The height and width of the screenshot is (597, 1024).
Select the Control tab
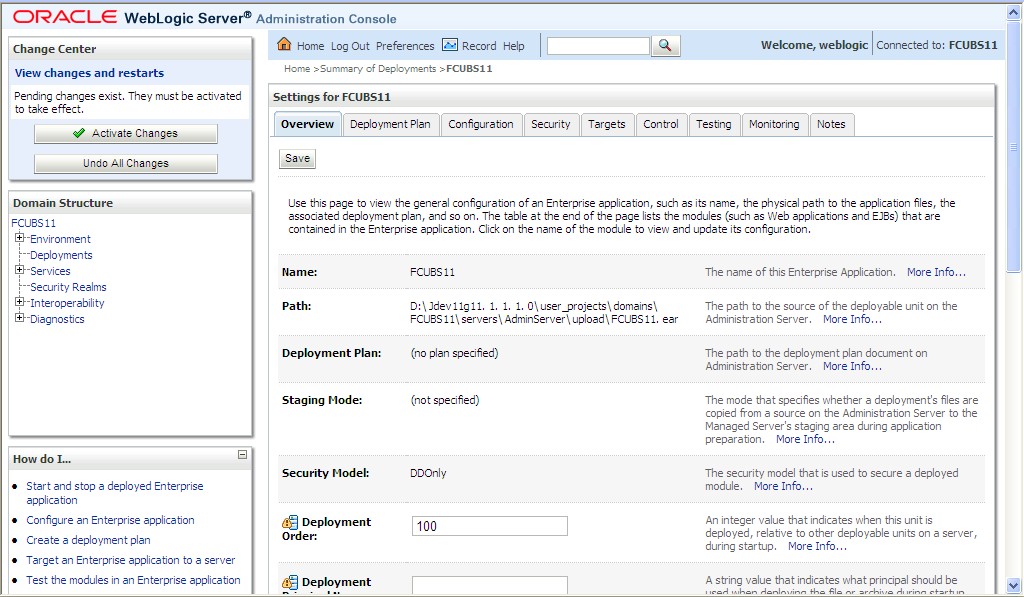click(x=661, y=124)
